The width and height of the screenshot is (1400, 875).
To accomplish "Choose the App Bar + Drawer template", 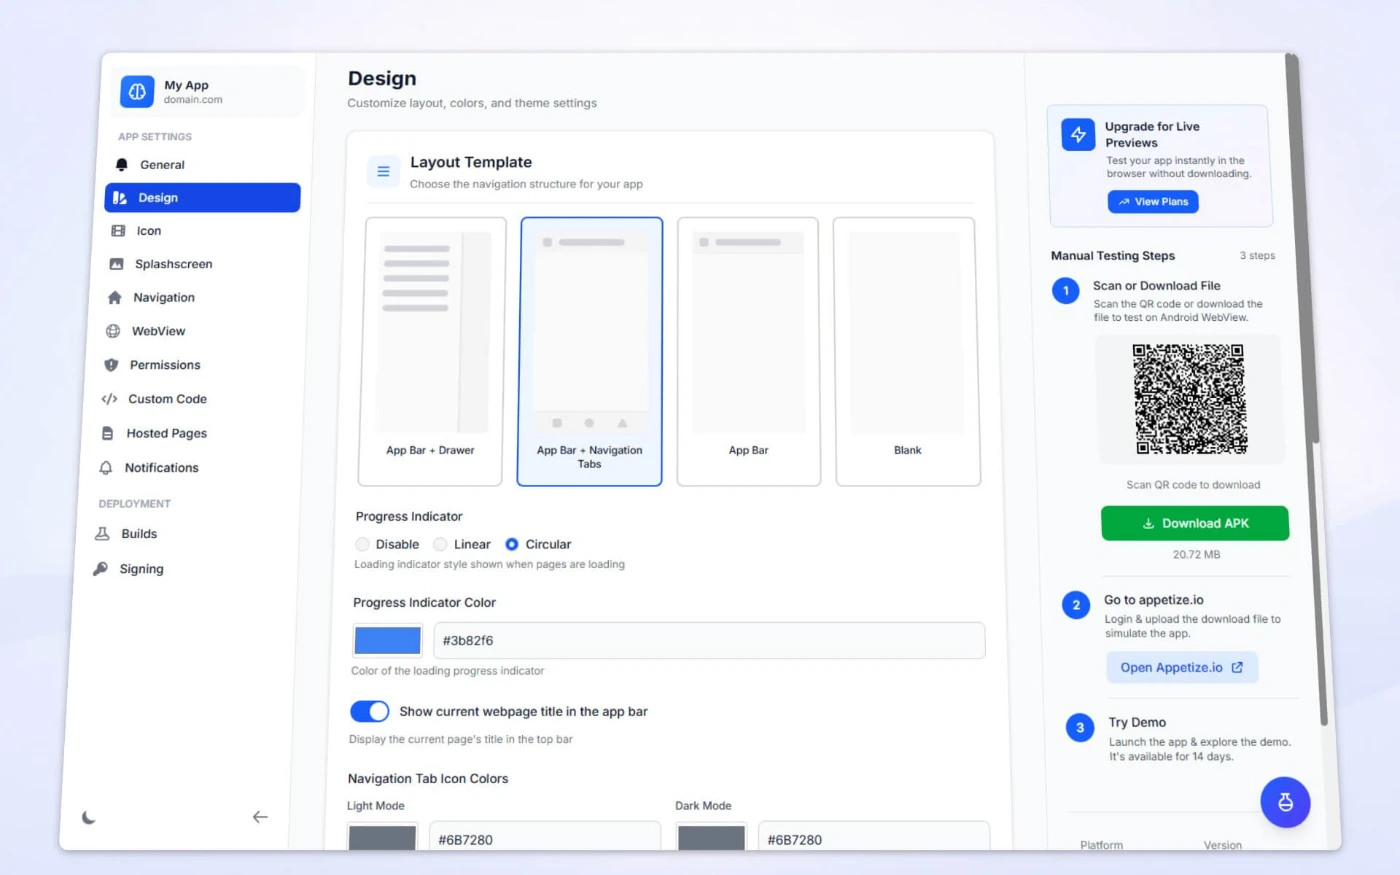I will coord(431,351).
